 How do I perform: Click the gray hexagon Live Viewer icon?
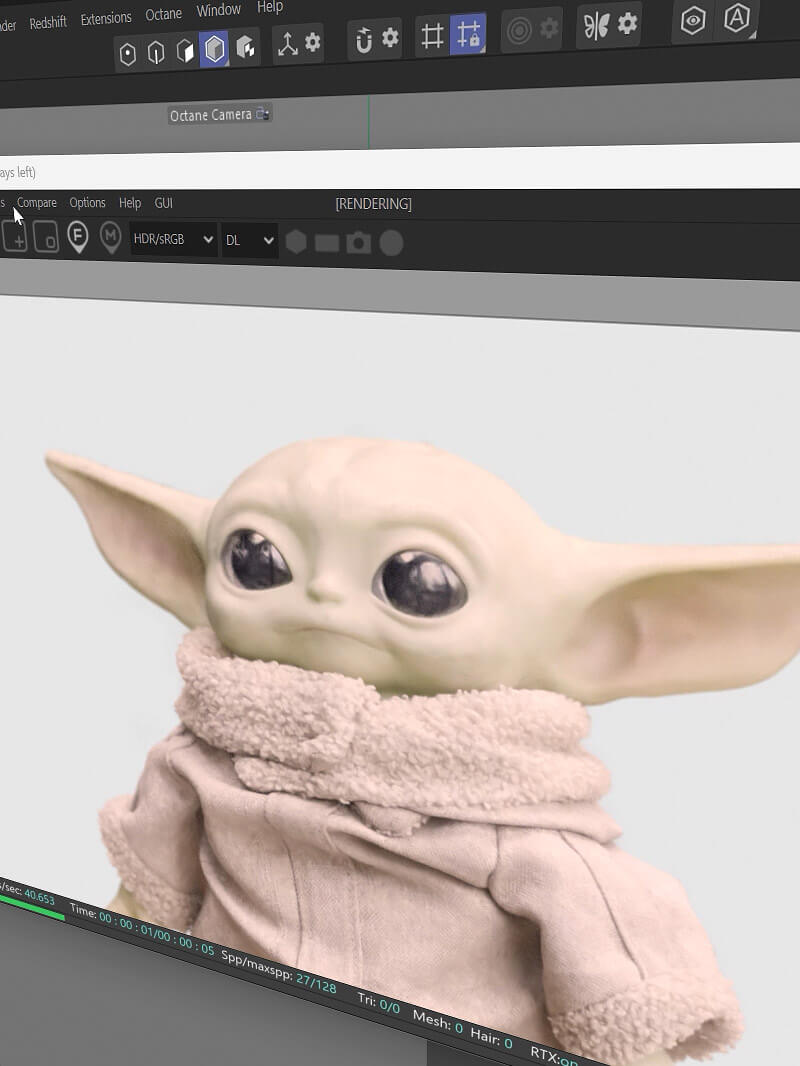[296, 242]
